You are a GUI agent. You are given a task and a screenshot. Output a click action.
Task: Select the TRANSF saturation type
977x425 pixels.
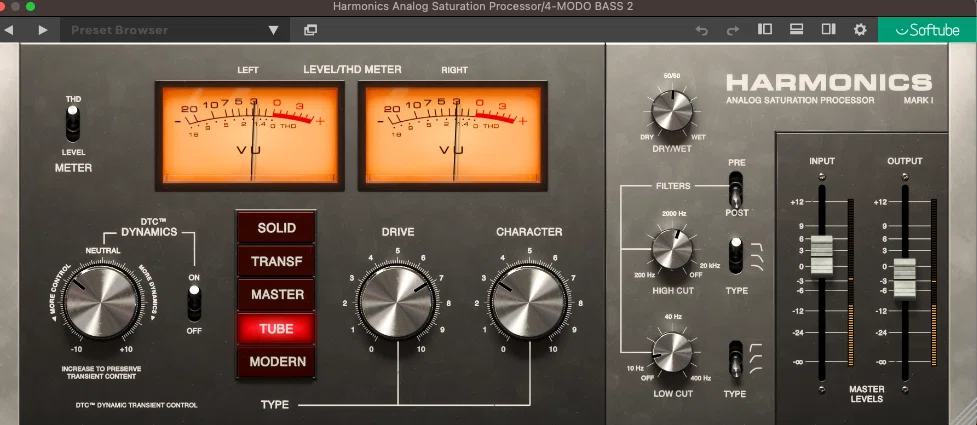point(276,261)
